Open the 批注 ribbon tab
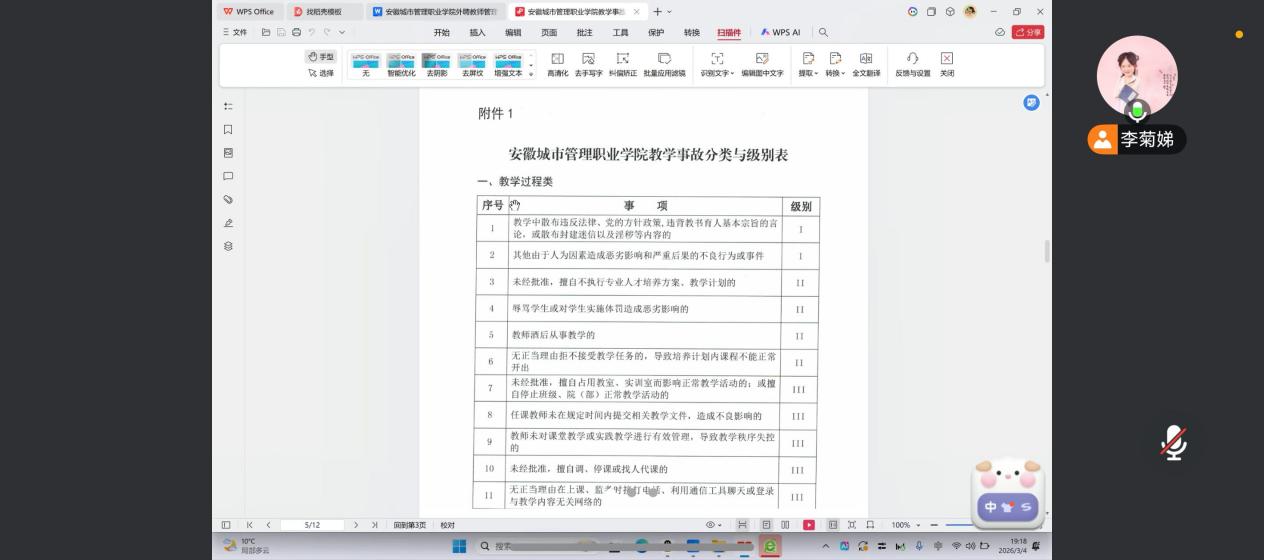1264x560 pixels. [x=584, y=32]
